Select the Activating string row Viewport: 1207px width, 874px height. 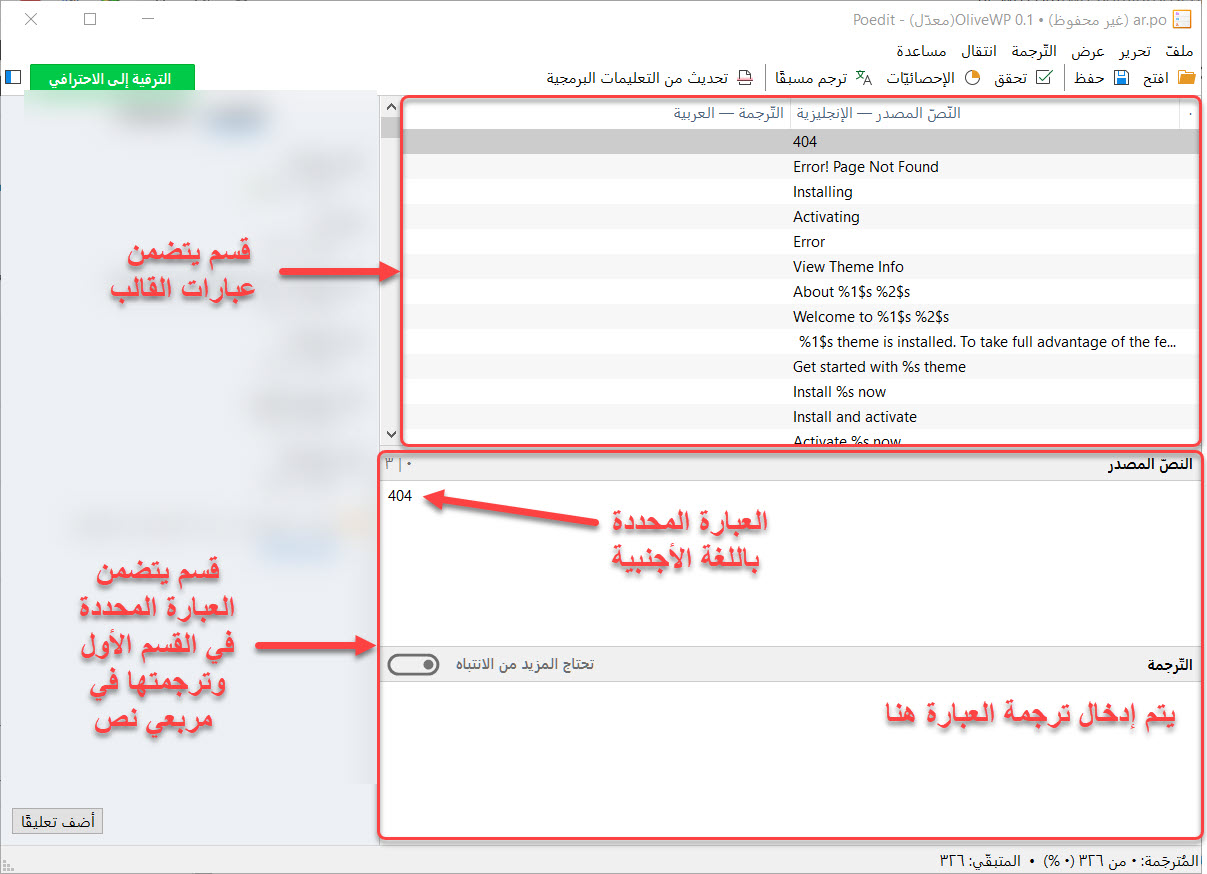(800, 217)
